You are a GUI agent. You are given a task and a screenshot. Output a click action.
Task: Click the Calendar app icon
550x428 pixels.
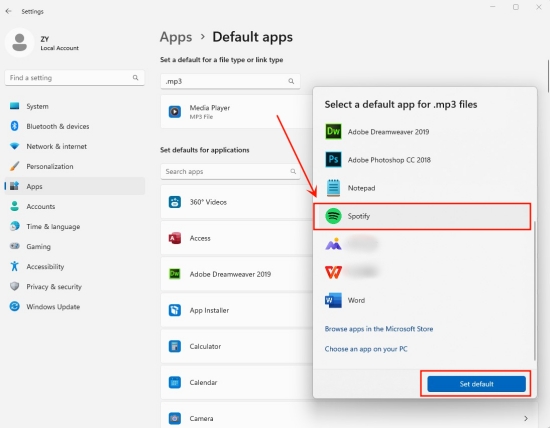click(x=175, y=382)
